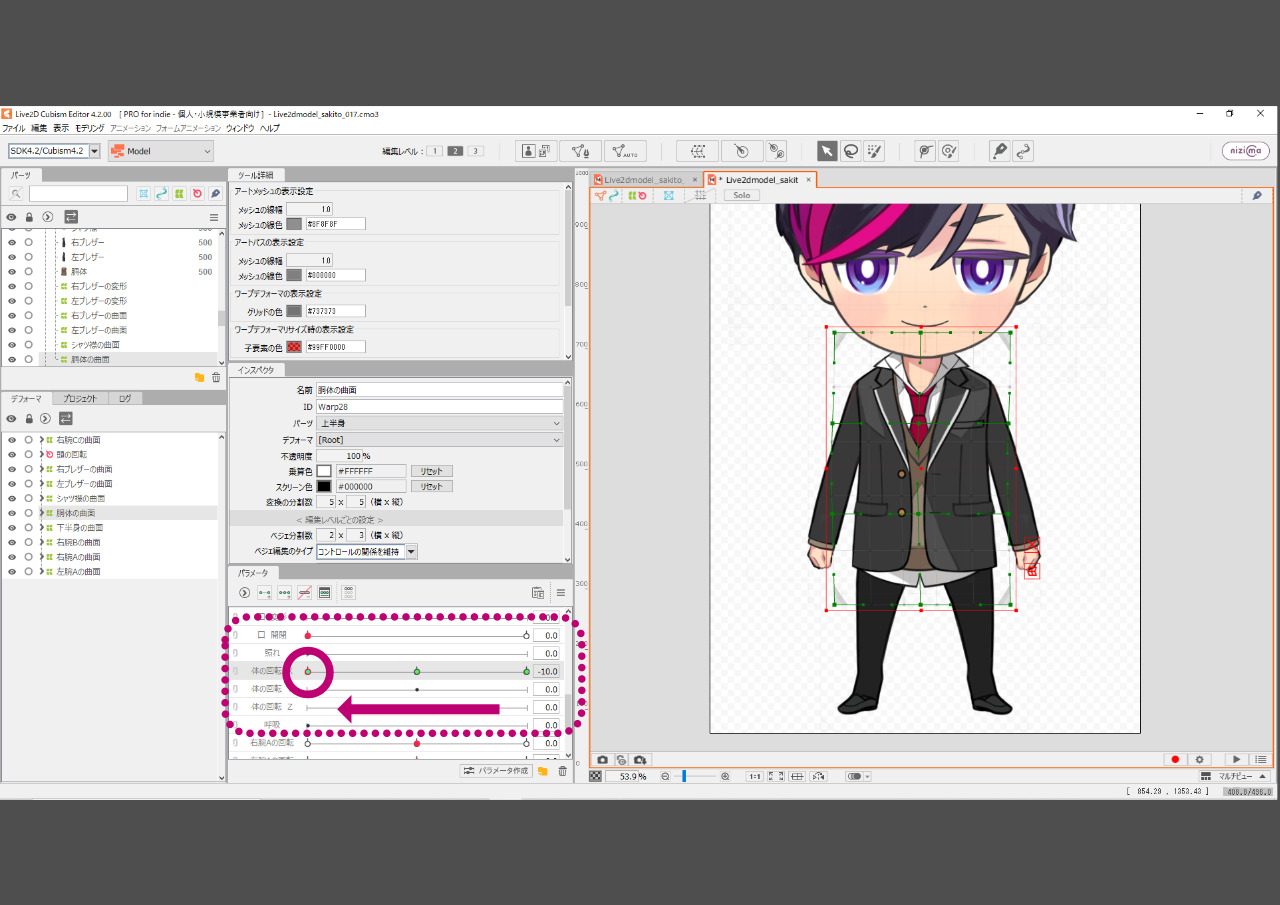1280x905 pixels.
Task: Open the Parts panel hamburger menu
Action: [x=213, y=217]
